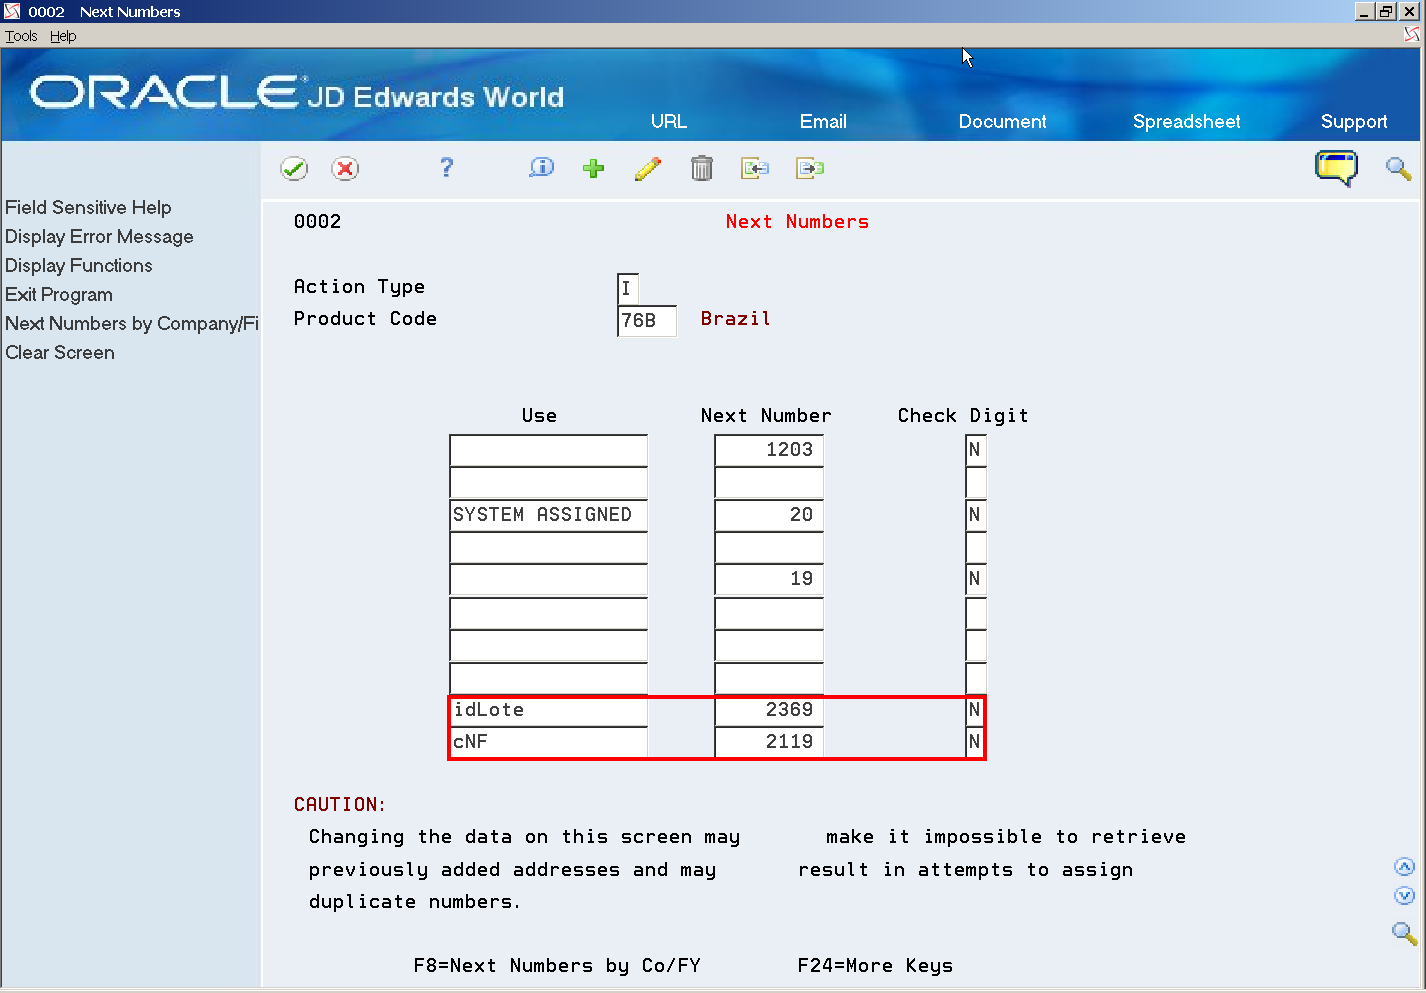Click the page up arrow icon
This screenshot has width=1426, height=993.
coord(1404,867)
